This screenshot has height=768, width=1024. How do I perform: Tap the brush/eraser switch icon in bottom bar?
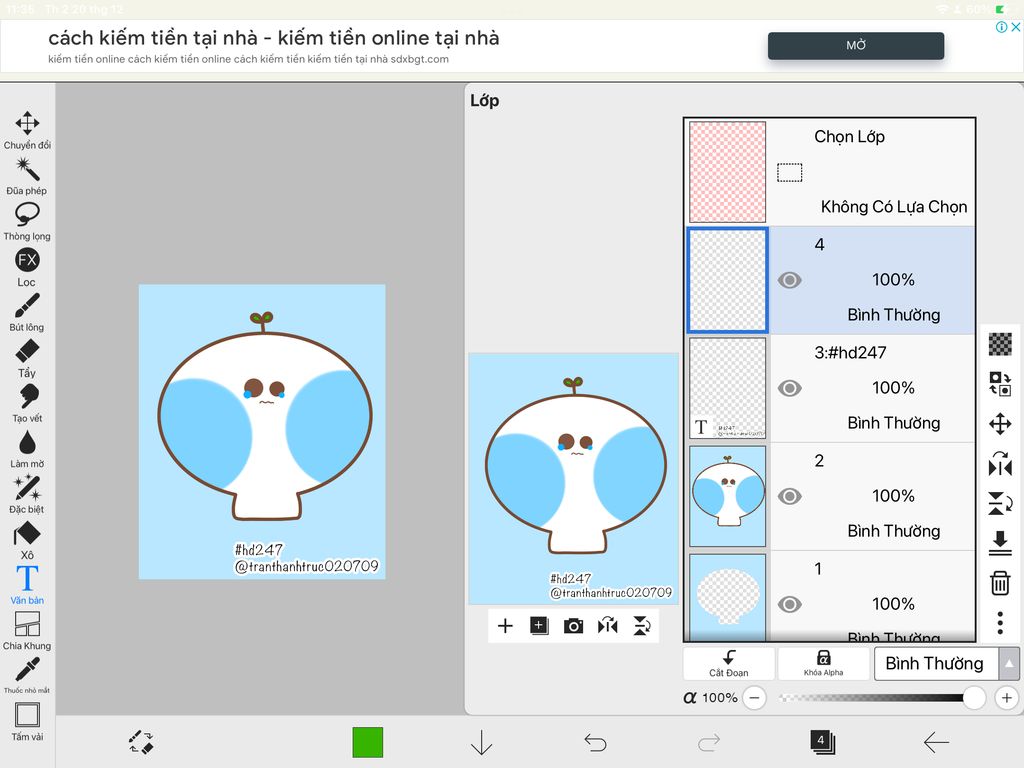point(141,743)
